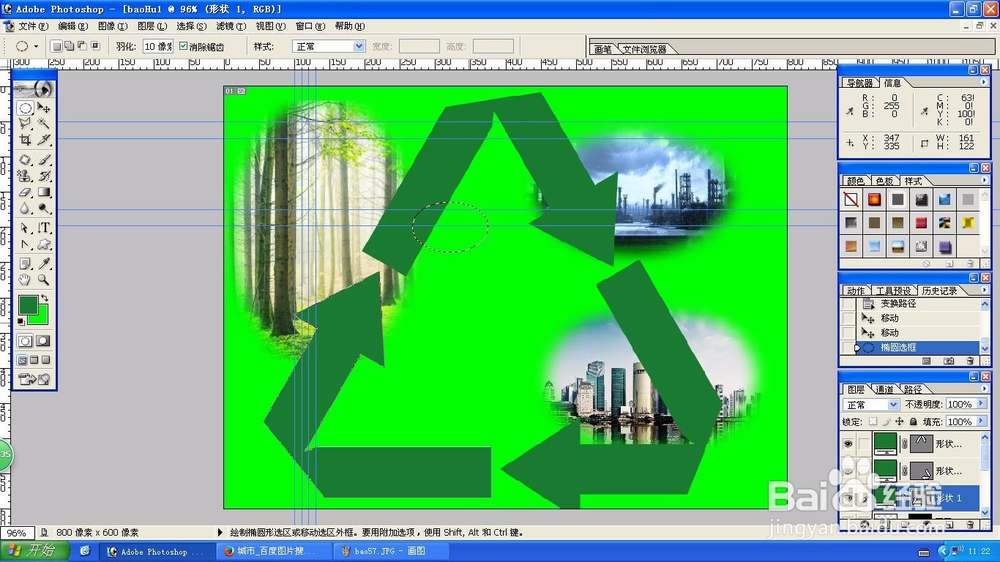Select the Path Selection arrow tool
The height and width of the screenshot is (562, 1000).
[x=25, y=228]
